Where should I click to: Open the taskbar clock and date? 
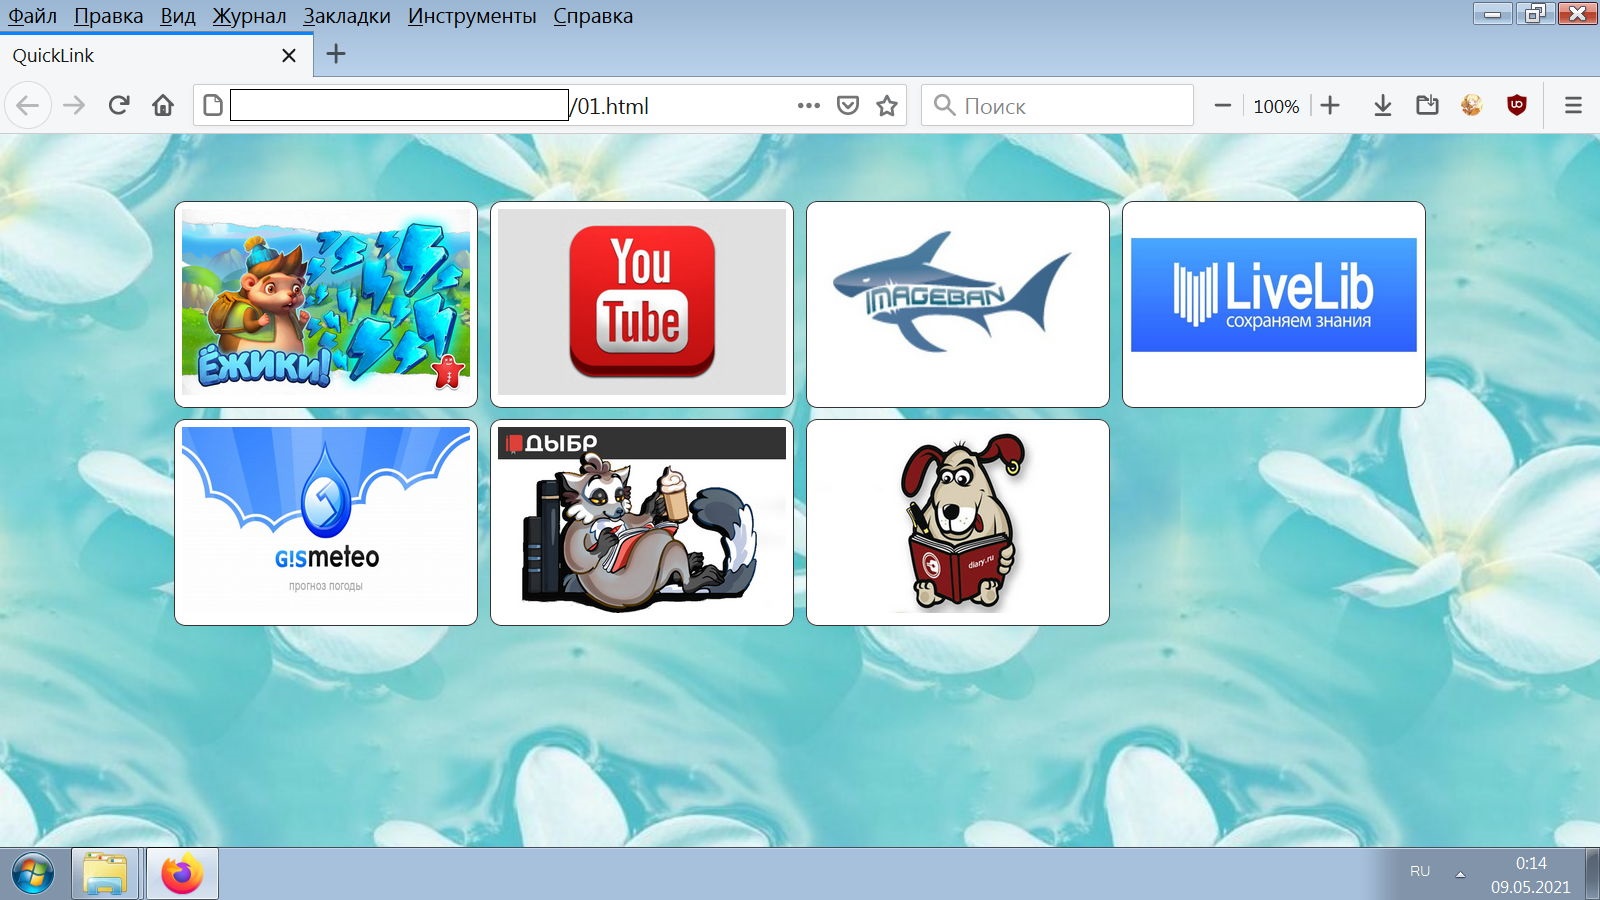[1531, 875]
